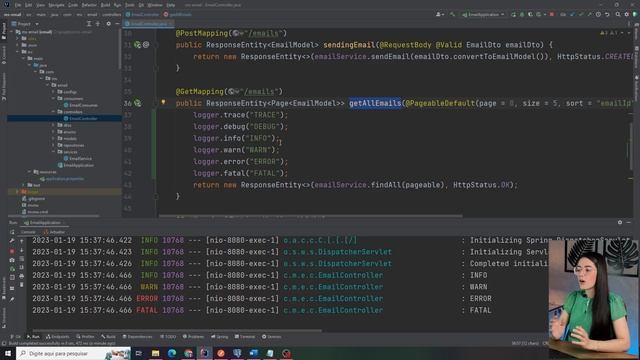Expand the target folder in tree

click(18, 192)
